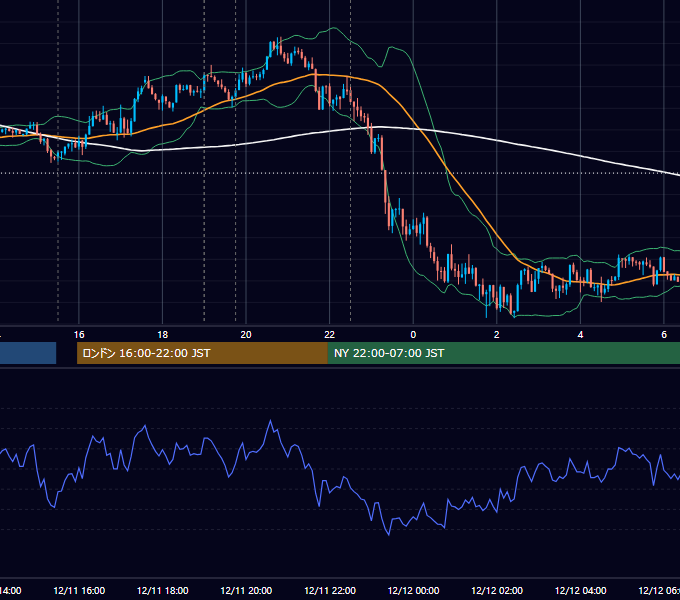The height and width of the screenshot is (600, 680).
Task: Click the '20' hour label on chart axis
Action: pos(246,335)
